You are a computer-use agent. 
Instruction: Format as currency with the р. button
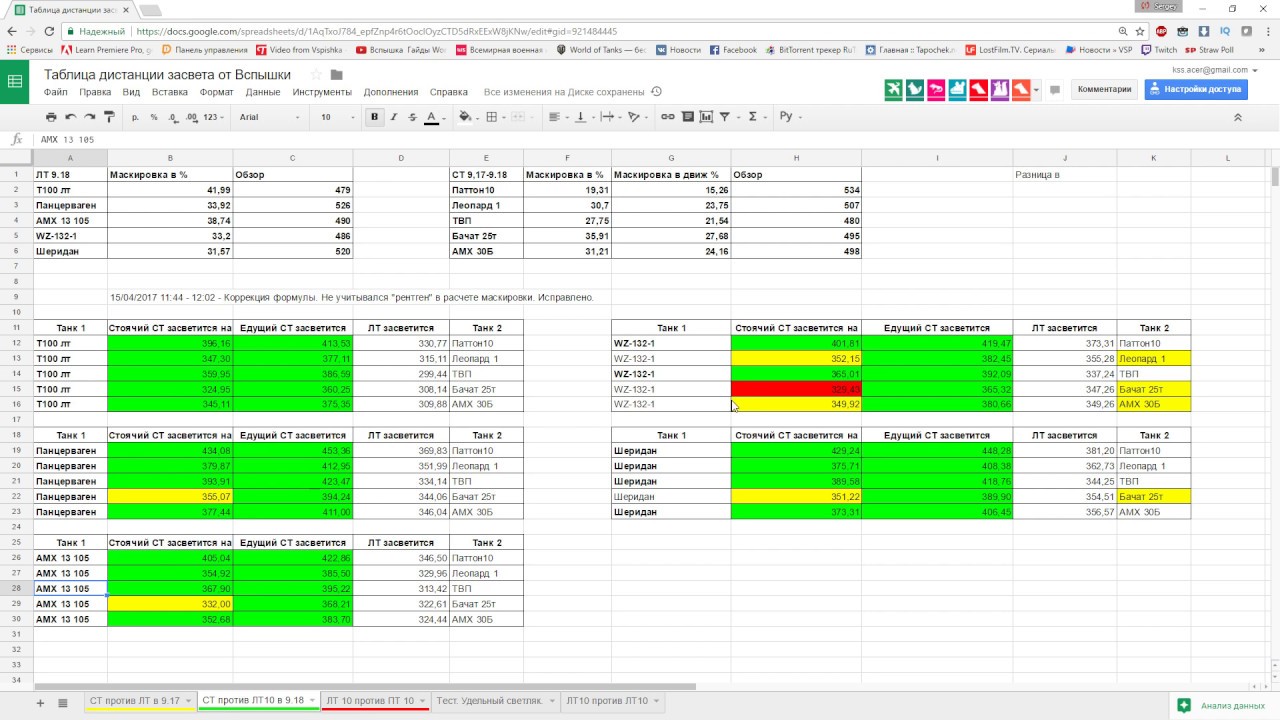[136, 117]
